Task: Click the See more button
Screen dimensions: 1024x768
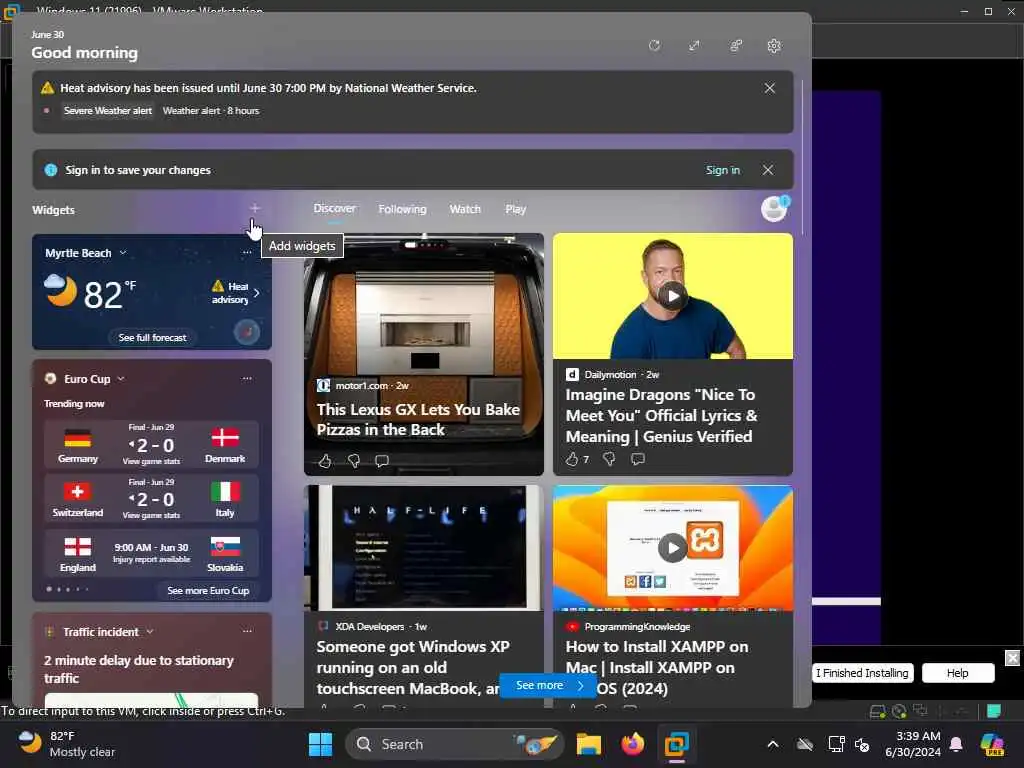Action: tap(548, 685)
